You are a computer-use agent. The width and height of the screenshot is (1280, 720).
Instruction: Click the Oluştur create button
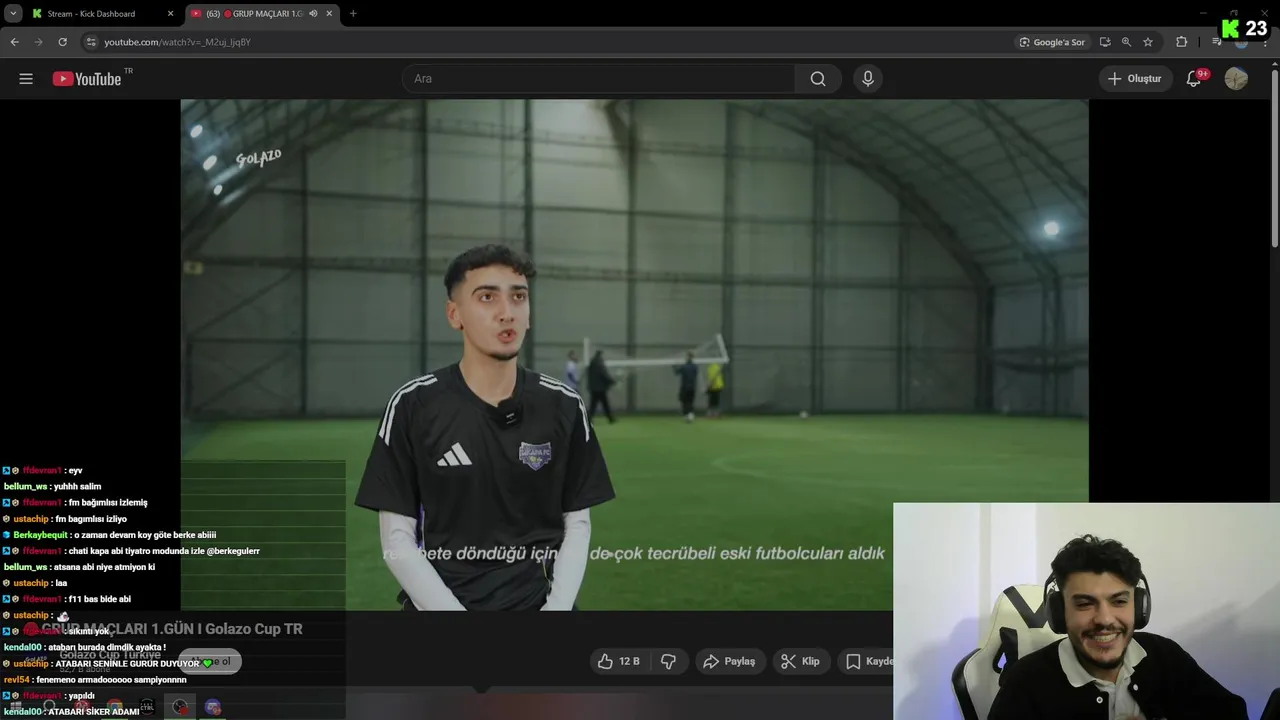pos(1136,79)
